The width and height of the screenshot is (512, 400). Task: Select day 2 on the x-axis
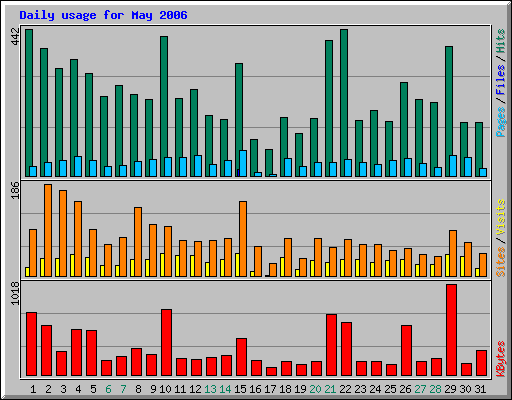[48, 389]
